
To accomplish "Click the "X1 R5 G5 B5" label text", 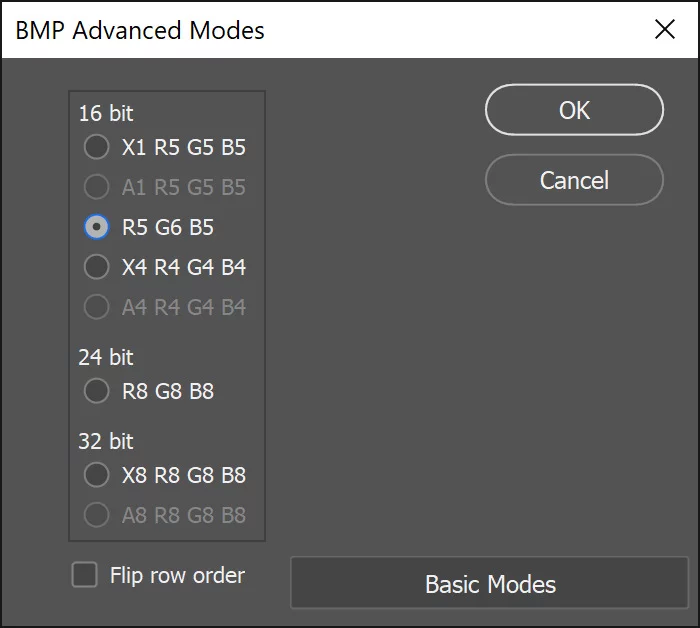I will [x=184, y=148].
